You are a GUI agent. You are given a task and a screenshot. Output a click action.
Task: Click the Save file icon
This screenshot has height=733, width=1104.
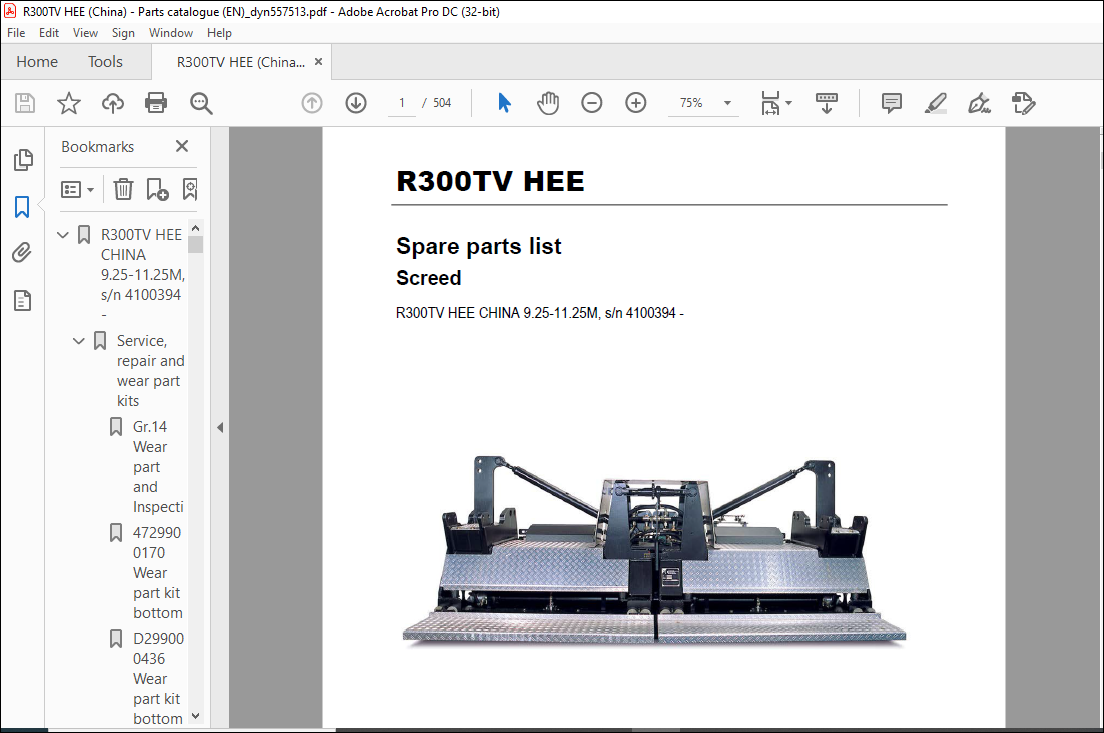tap(25, 103)
